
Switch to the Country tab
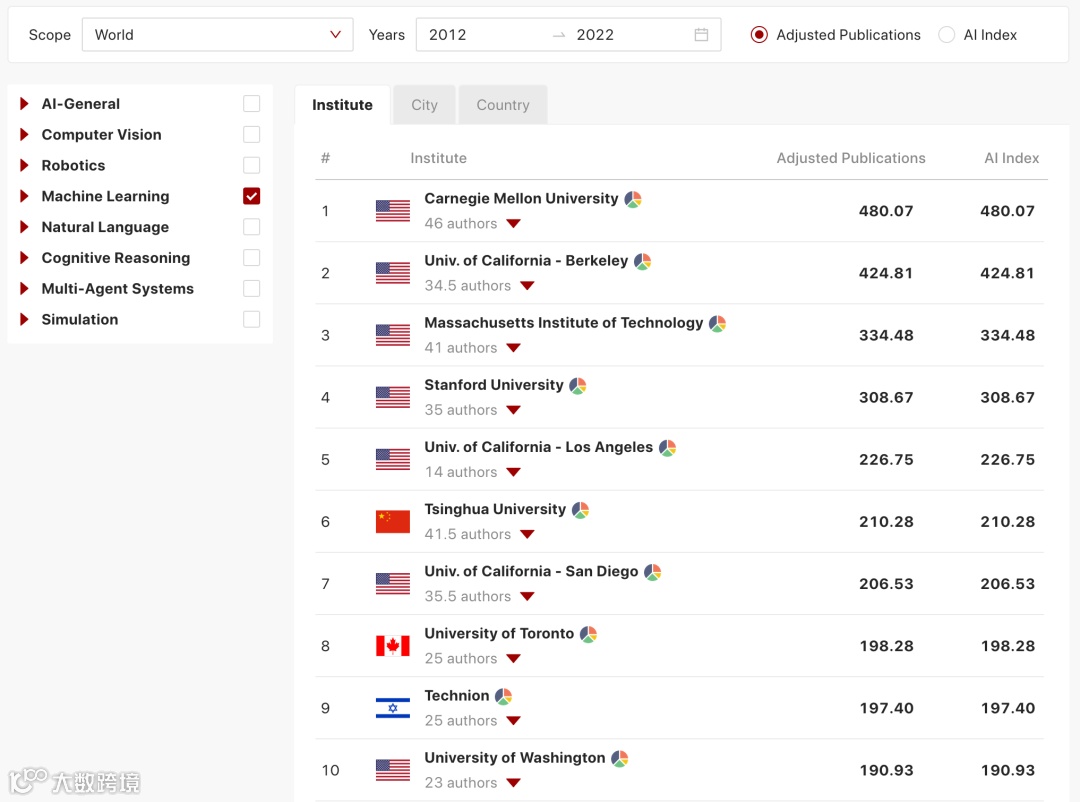coord(503,105)
